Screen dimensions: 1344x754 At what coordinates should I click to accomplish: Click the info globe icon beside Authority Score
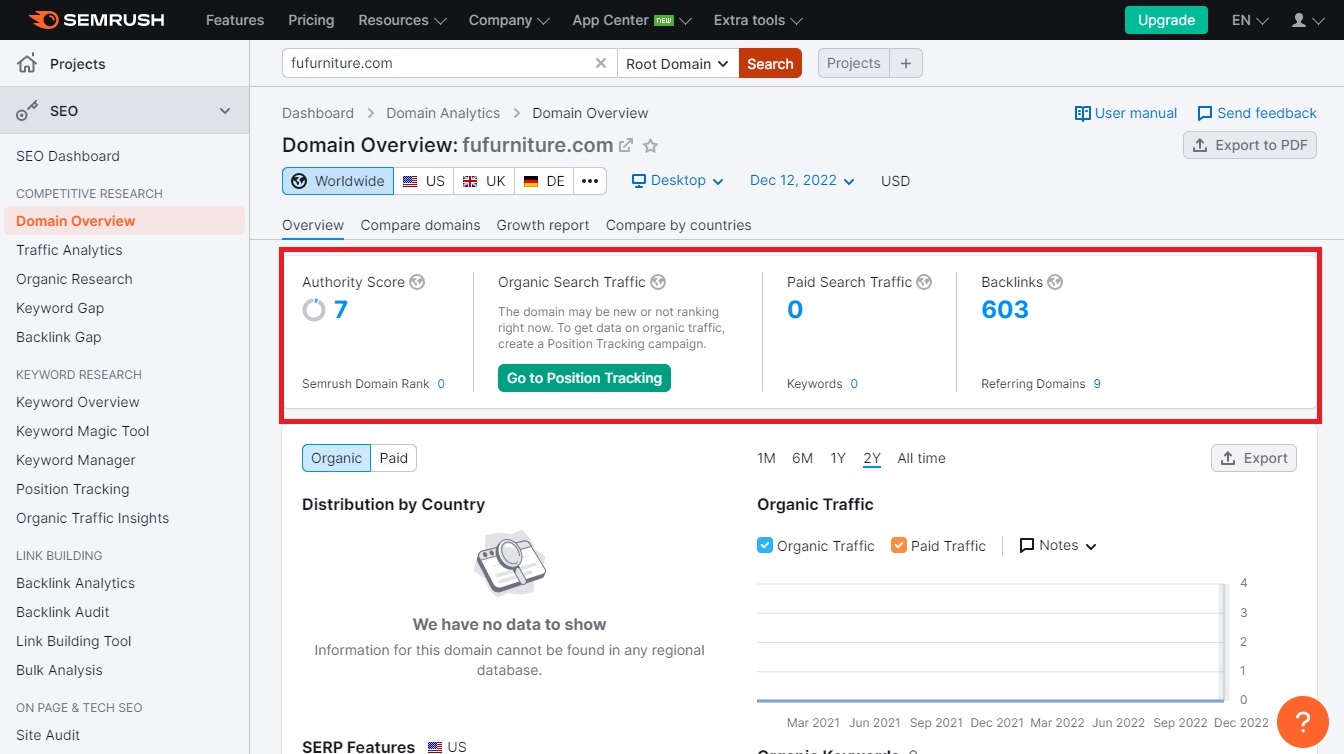click(417, 282)
